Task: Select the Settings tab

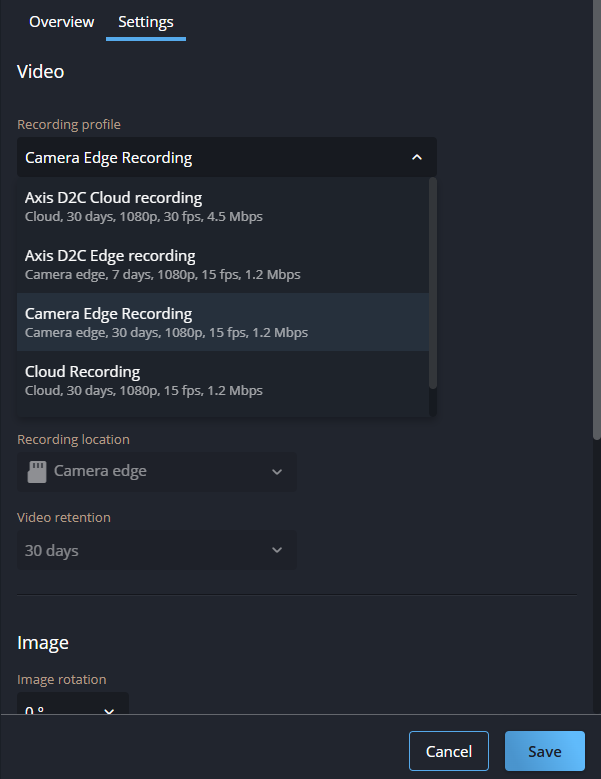Action: 145,22
